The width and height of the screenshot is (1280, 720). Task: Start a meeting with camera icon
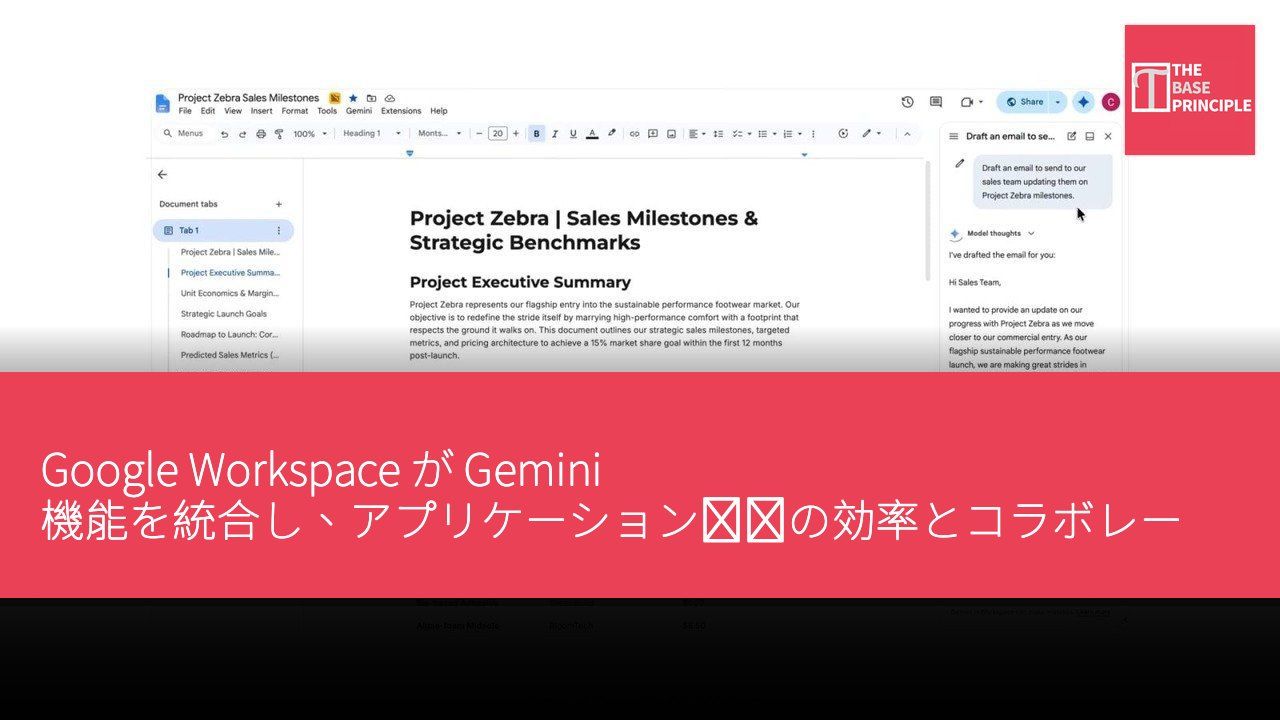pos(967,102)
